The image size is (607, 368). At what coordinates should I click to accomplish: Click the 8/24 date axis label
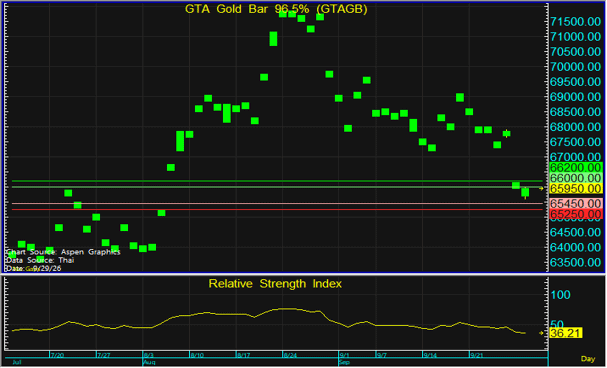click(290, 355)
